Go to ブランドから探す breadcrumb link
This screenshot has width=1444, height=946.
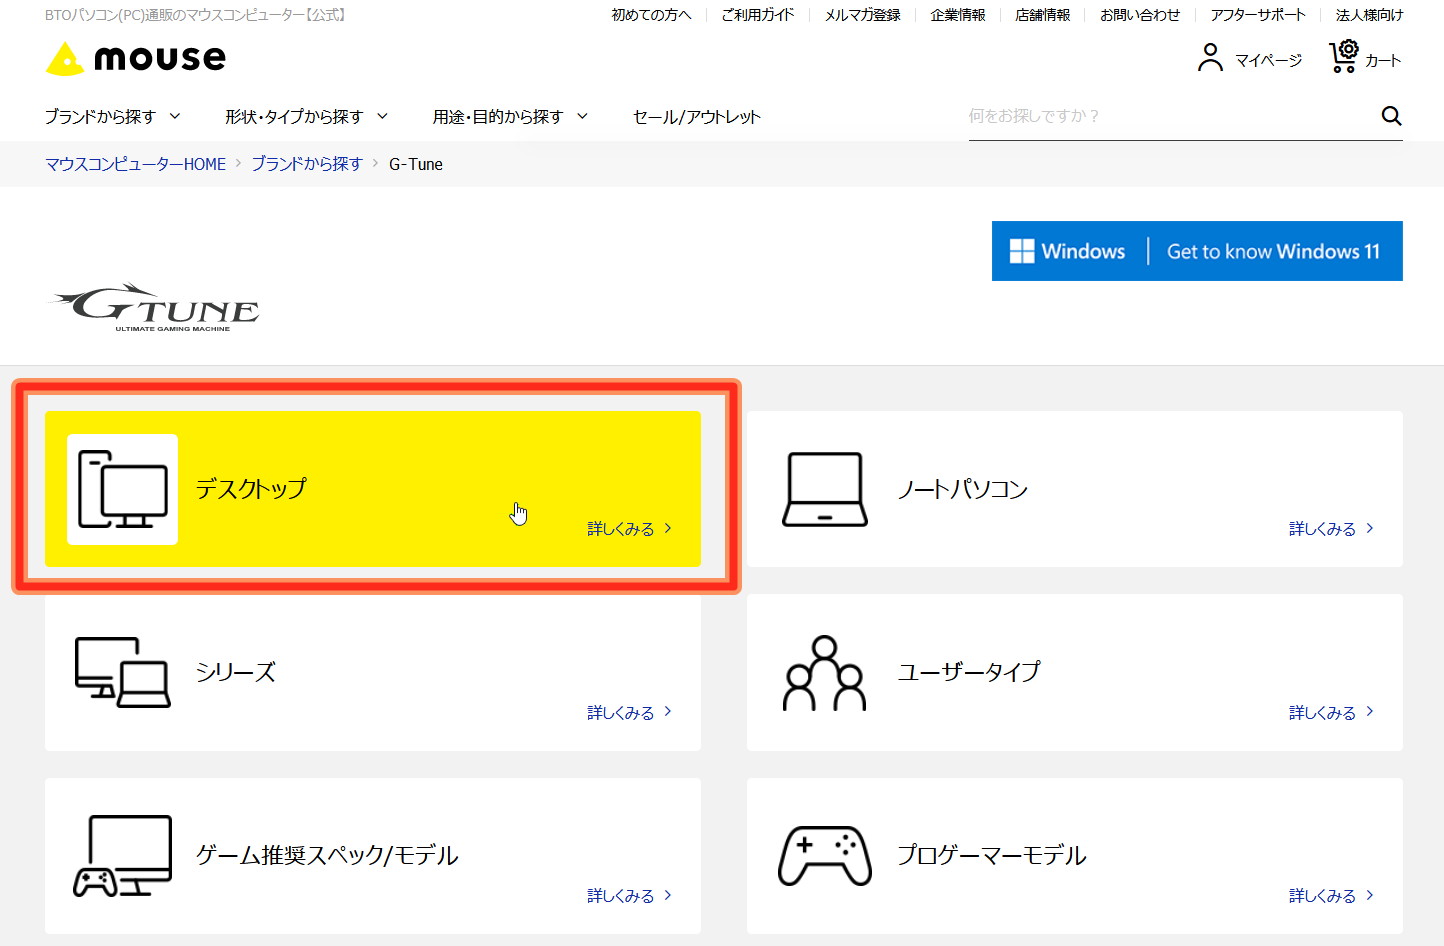307,164
